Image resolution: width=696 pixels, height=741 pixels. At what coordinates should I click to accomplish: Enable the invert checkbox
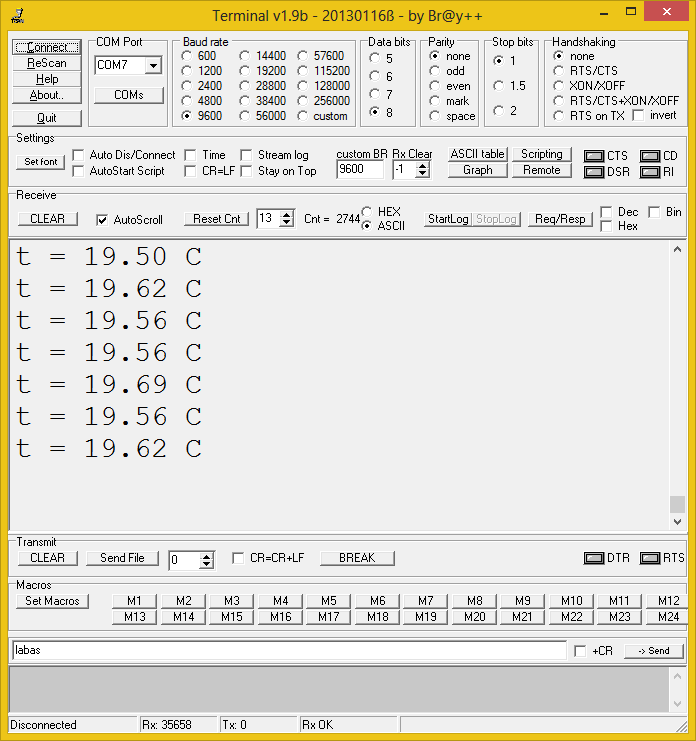638,115
